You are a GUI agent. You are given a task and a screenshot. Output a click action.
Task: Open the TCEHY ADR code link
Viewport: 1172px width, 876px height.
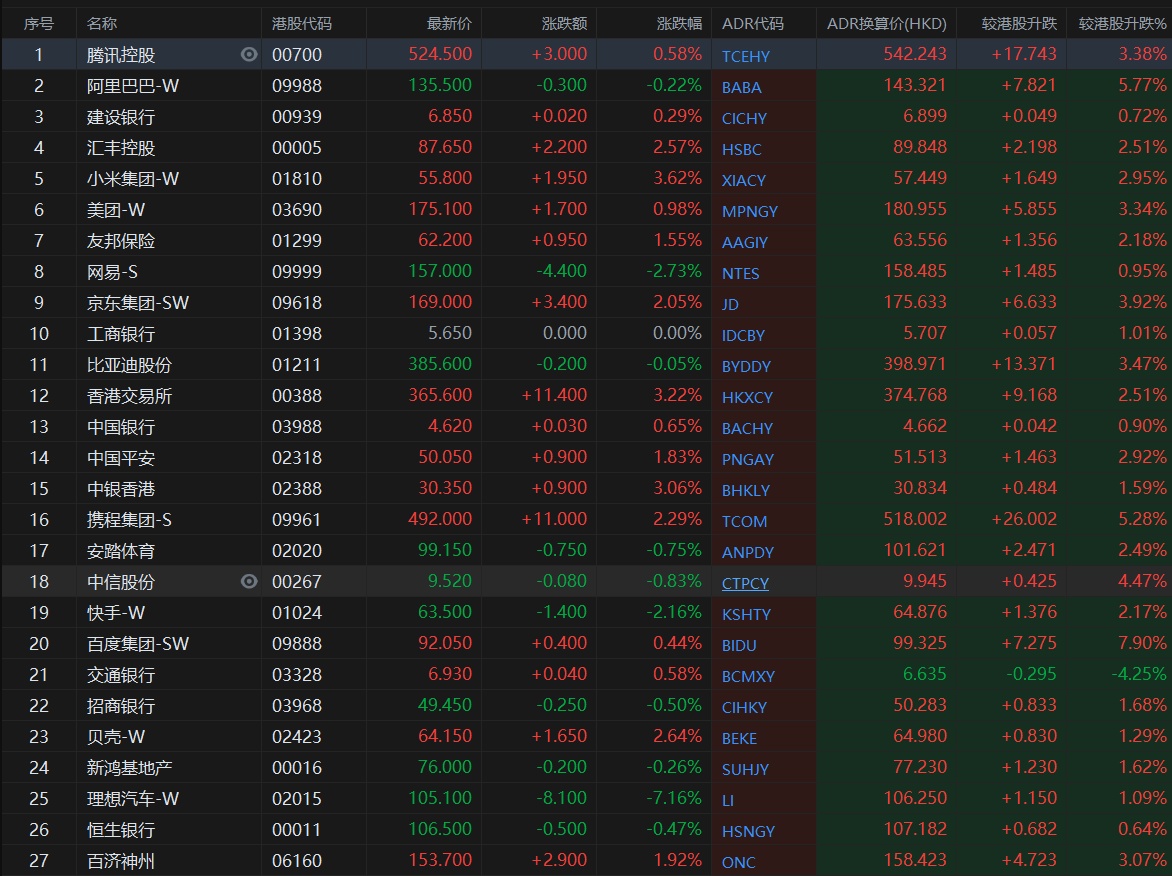coord(745,57)
